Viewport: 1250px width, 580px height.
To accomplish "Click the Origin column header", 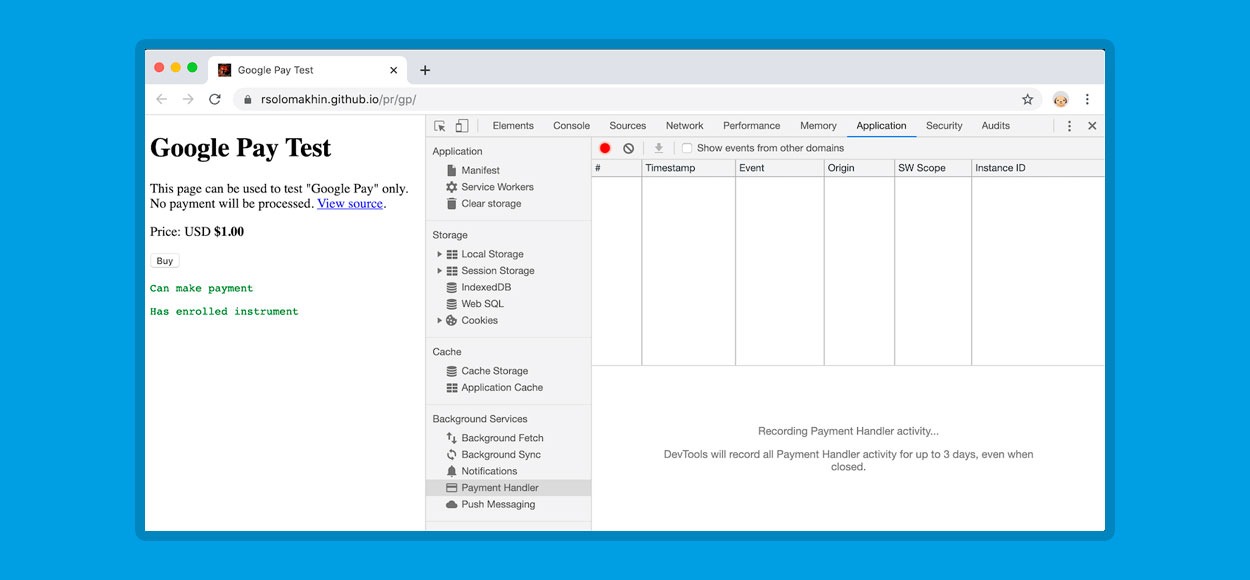I will pos(859,168).
